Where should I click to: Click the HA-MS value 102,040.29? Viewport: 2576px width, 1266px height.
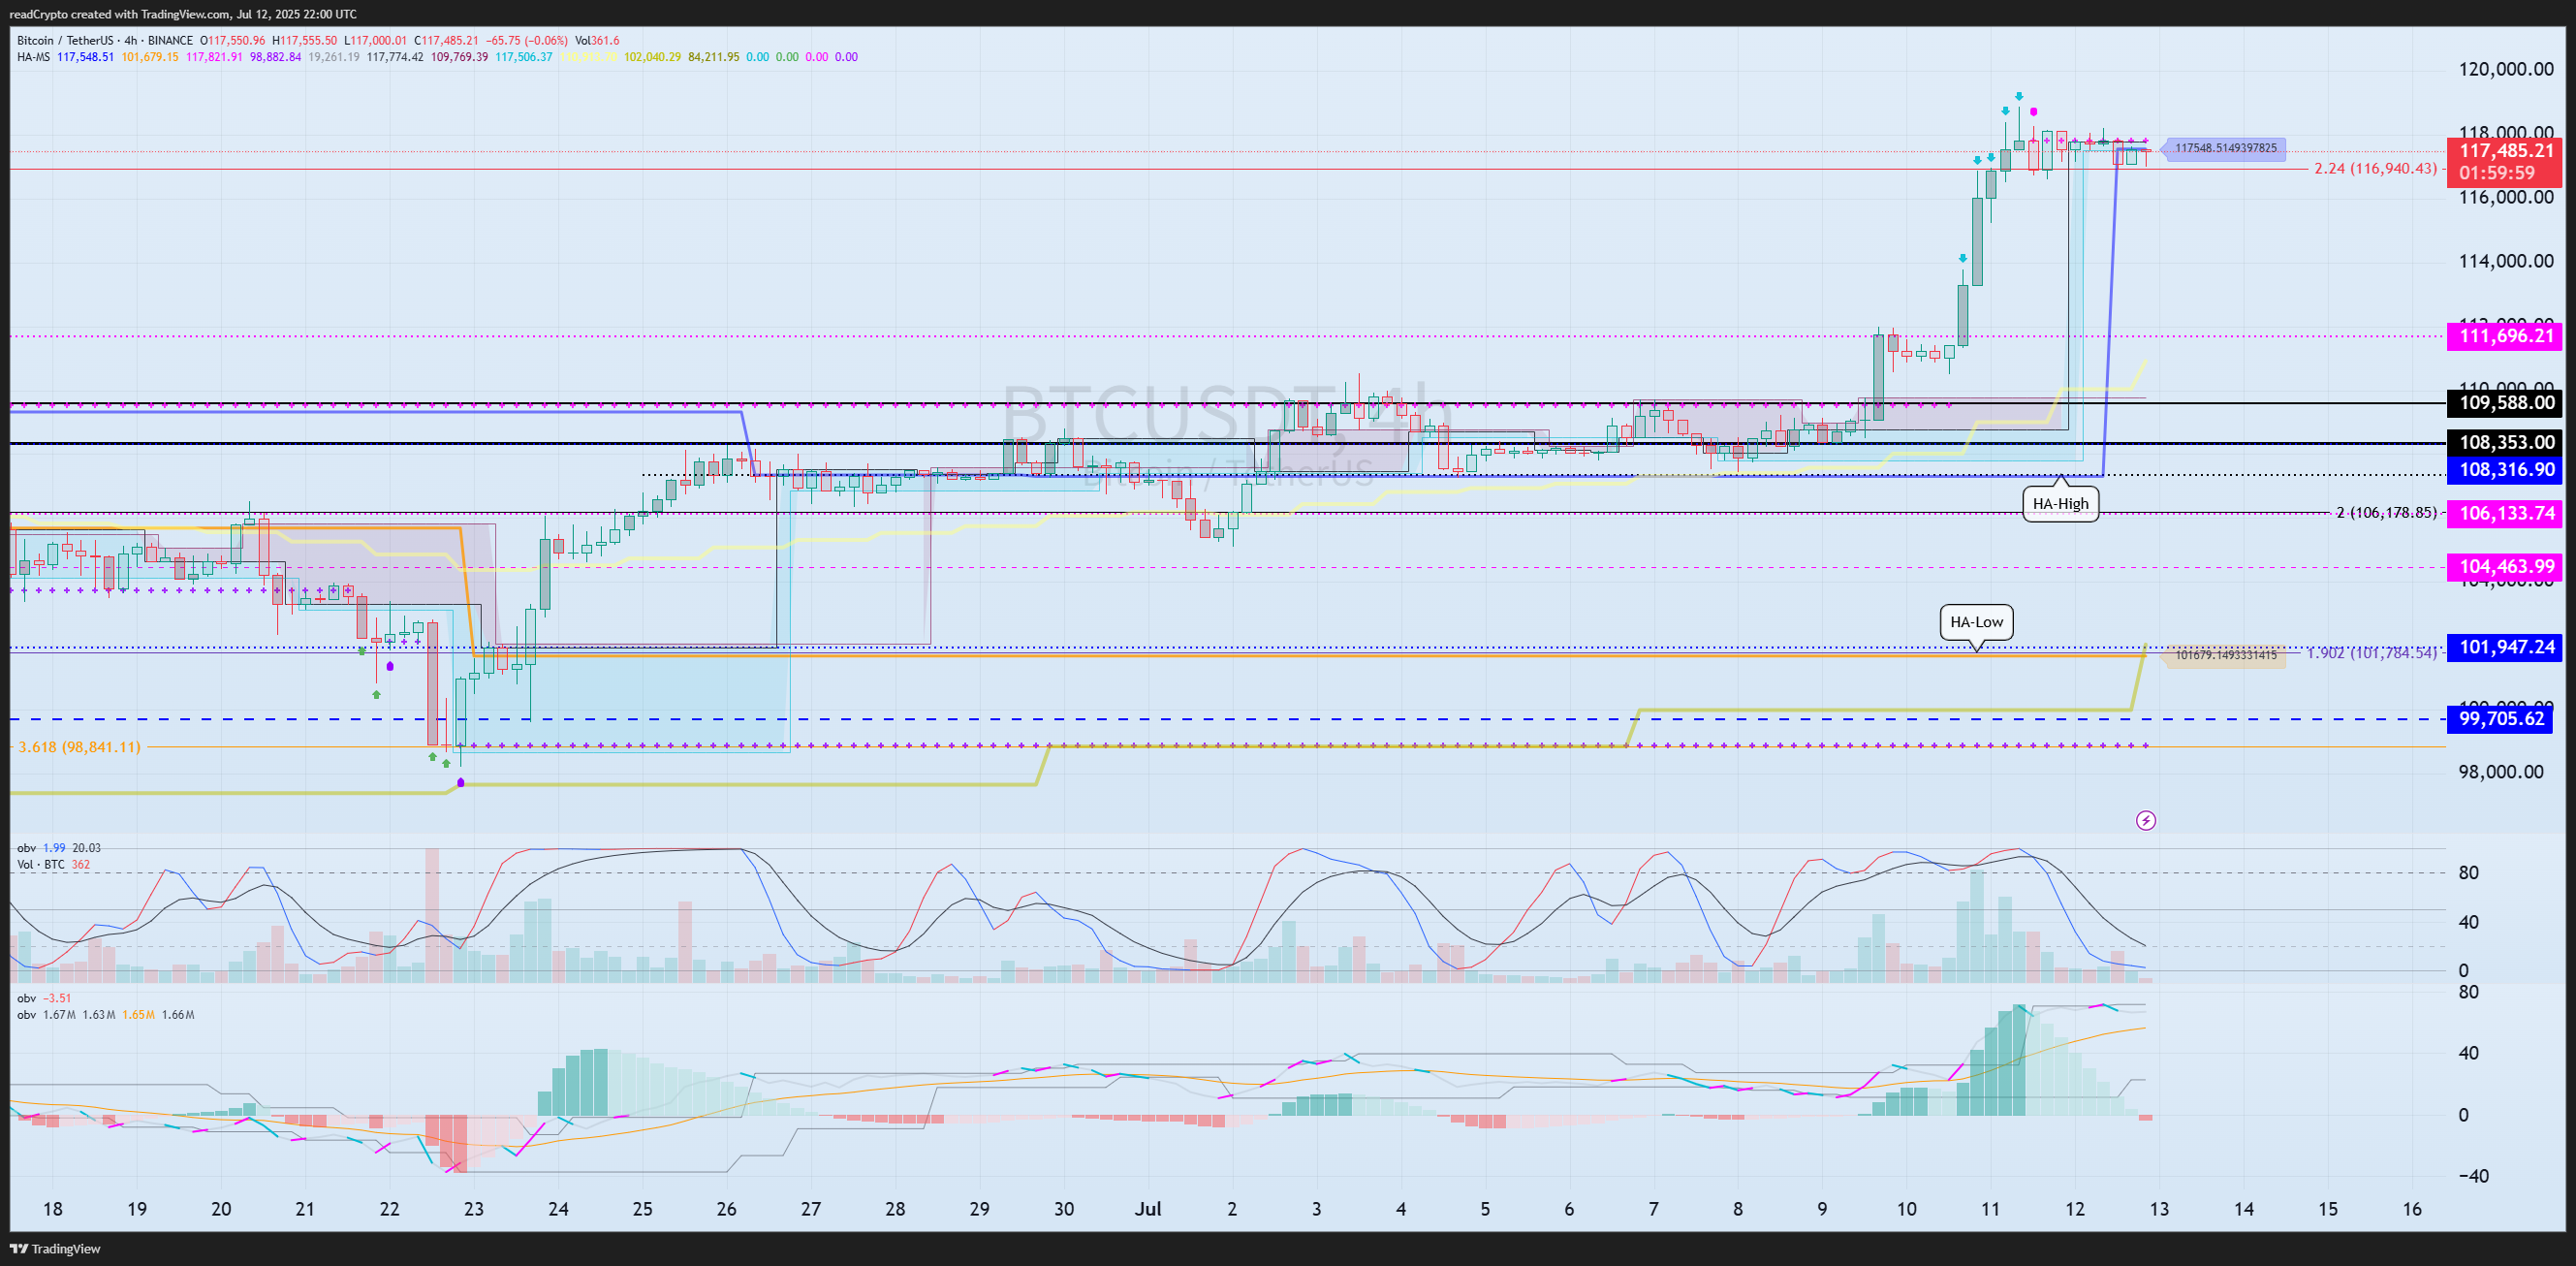click(652, 57)
